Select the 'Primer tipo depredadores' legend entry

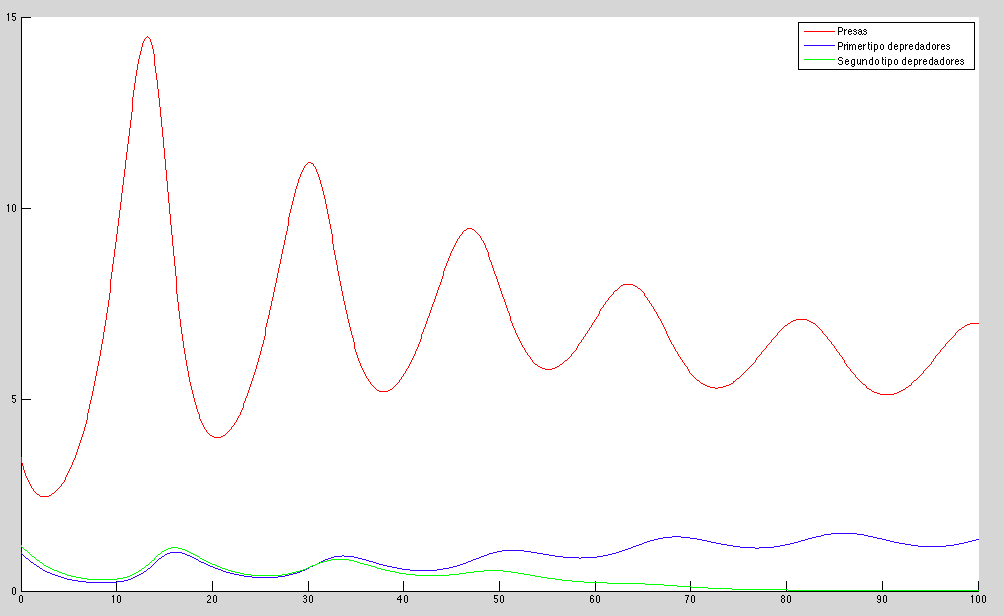click(x=893, y=46)
